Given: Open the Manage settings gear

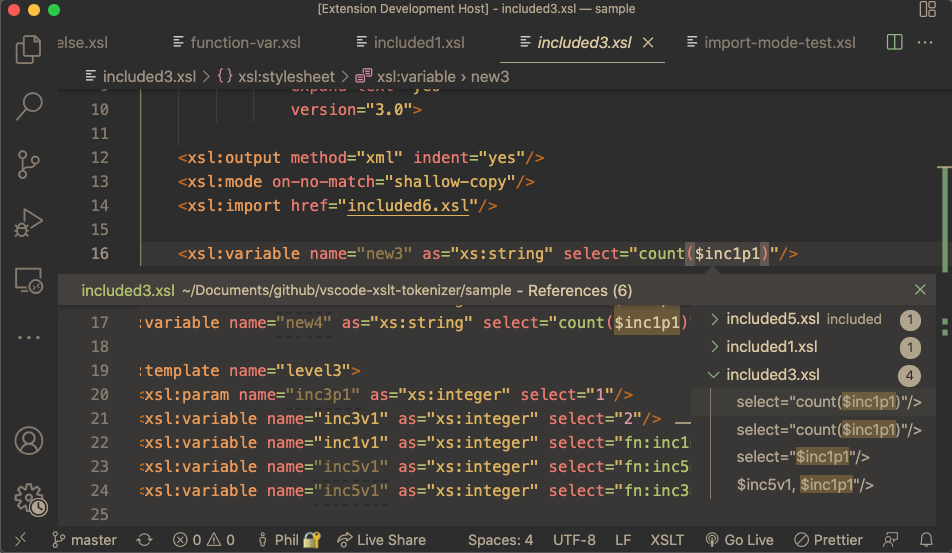Looking at the screenshot, I should [x=29, y=499].
